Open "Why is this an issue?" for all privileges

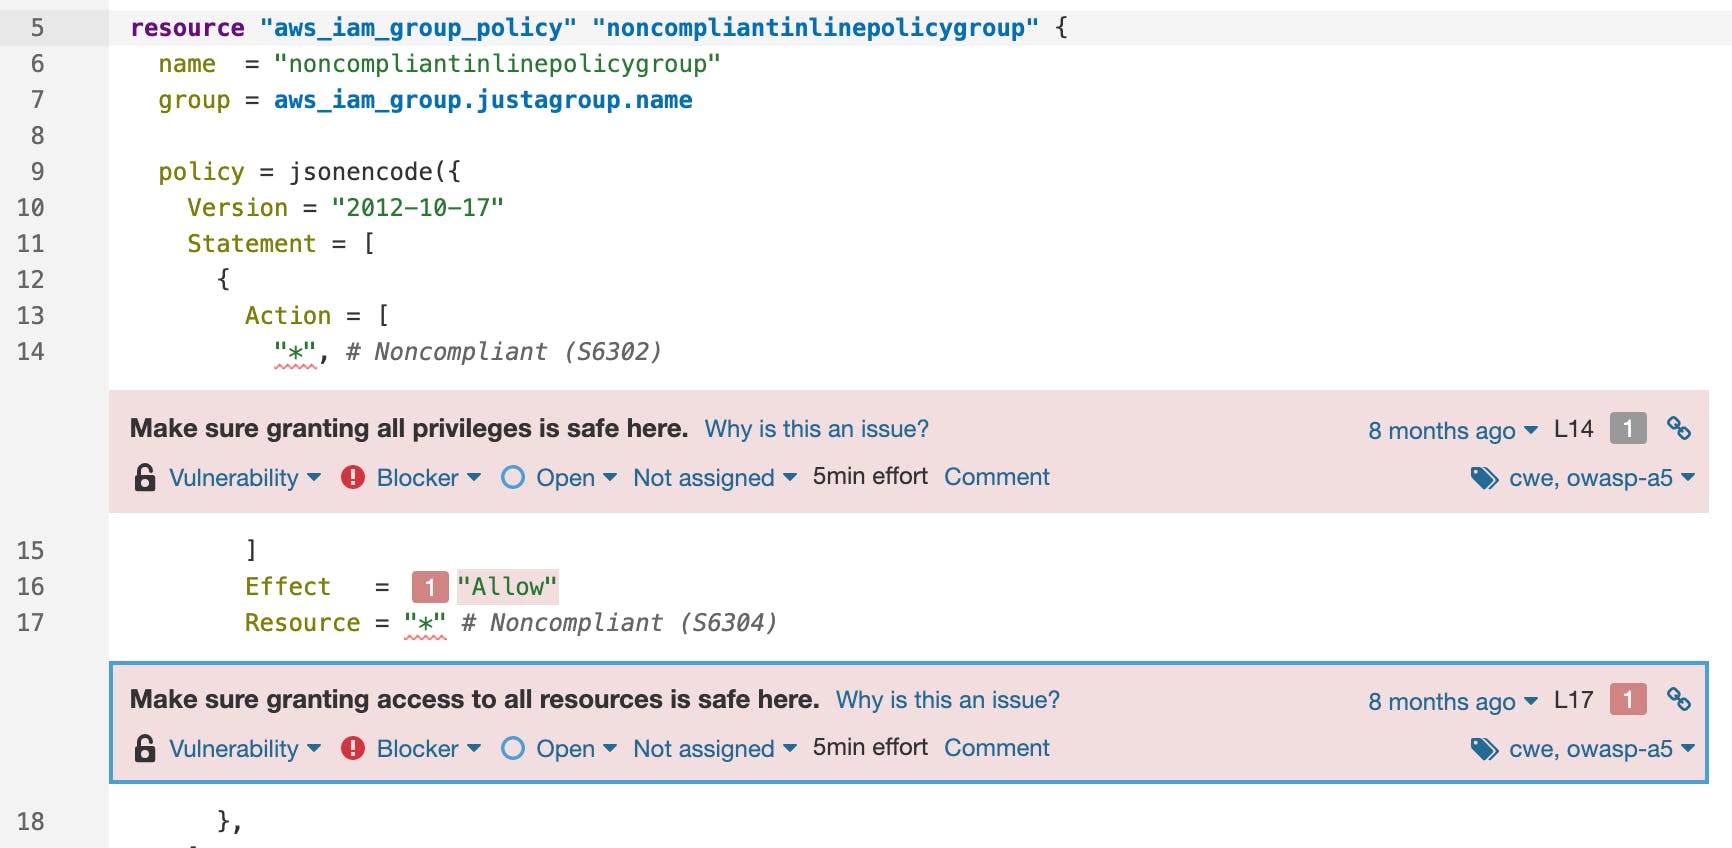click(816, 429)
